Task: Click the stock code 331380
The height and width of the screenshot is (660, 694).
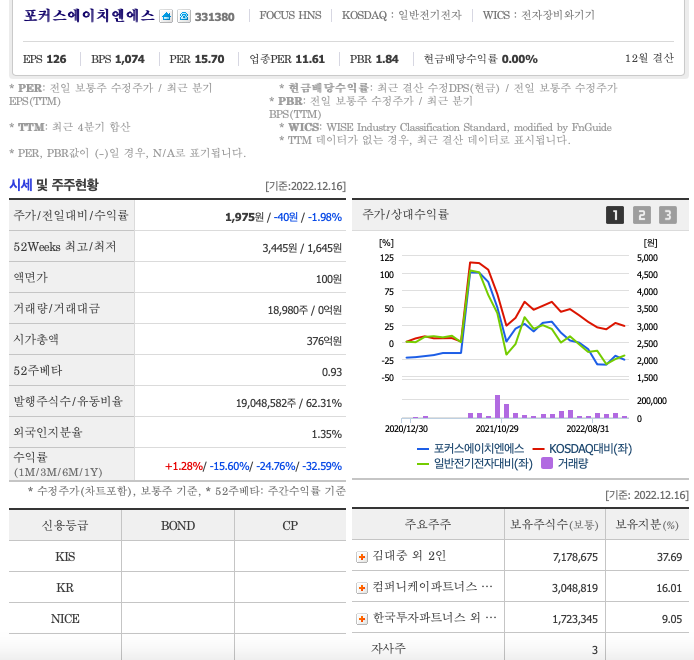Action: pyautogui.click(x=215, y=17)
